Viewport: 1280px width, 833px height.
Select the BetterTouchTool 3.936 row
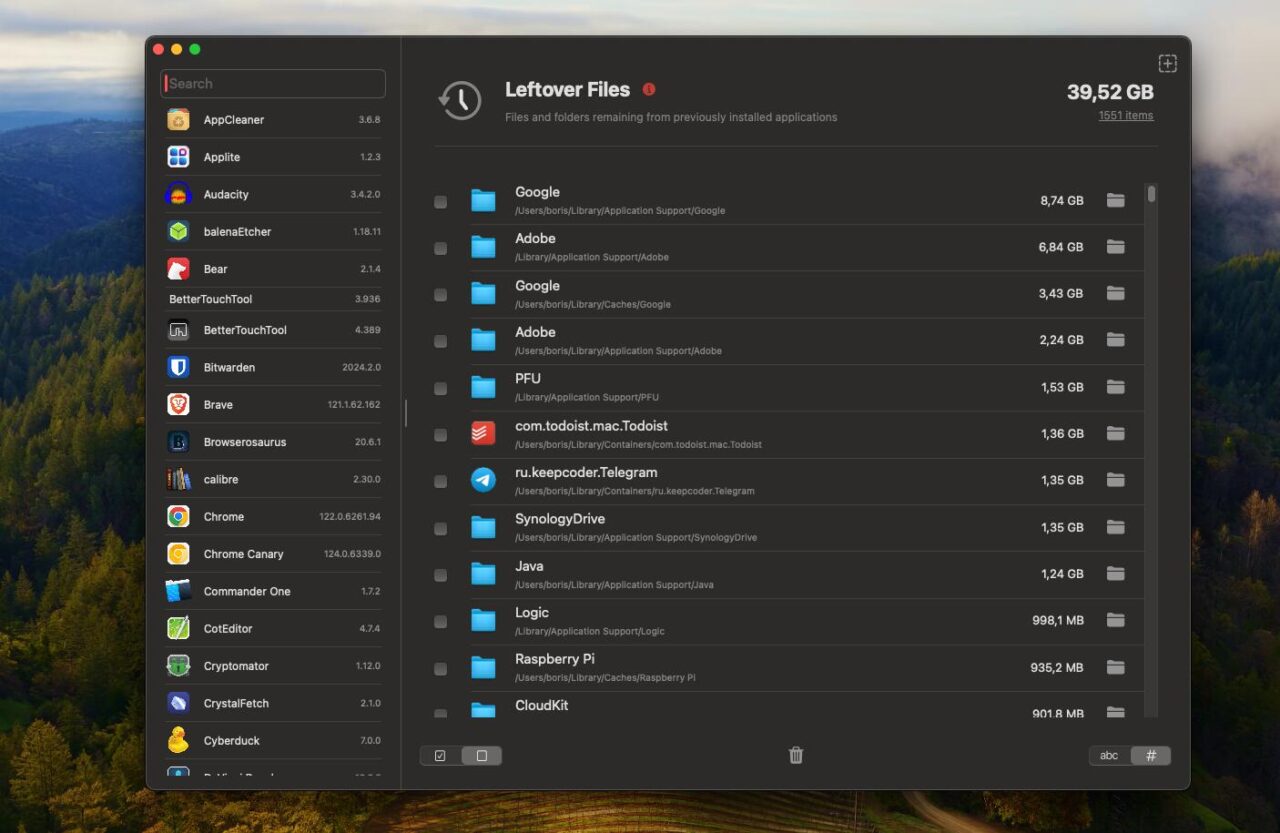(273, 299)
